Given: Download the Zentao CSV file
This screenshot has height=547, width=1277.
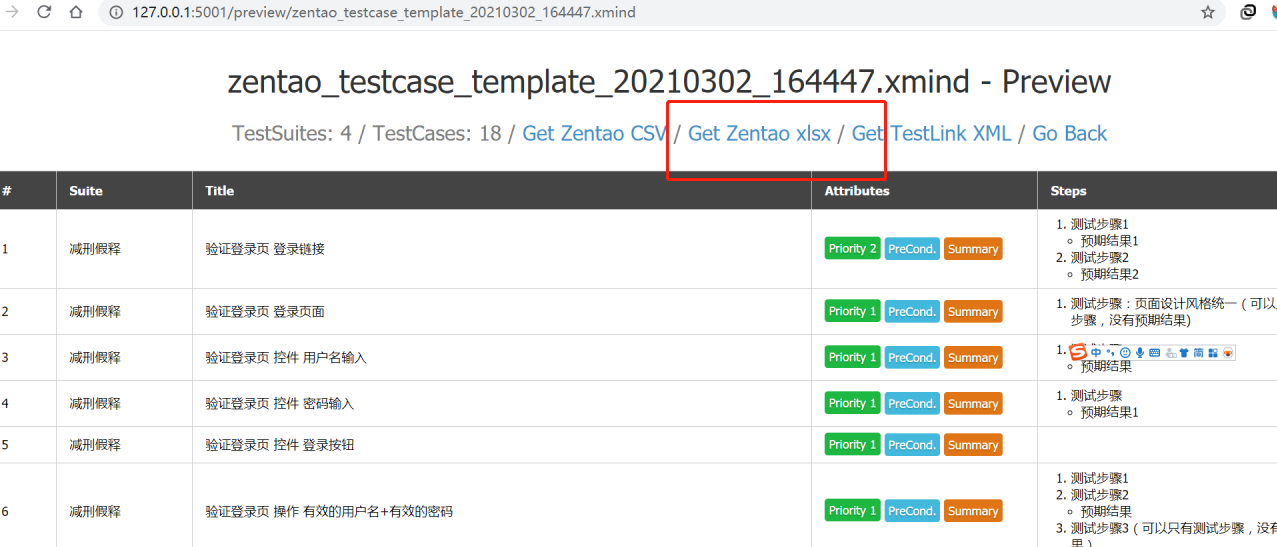Looking at the screenshot, I should point(595,133).
